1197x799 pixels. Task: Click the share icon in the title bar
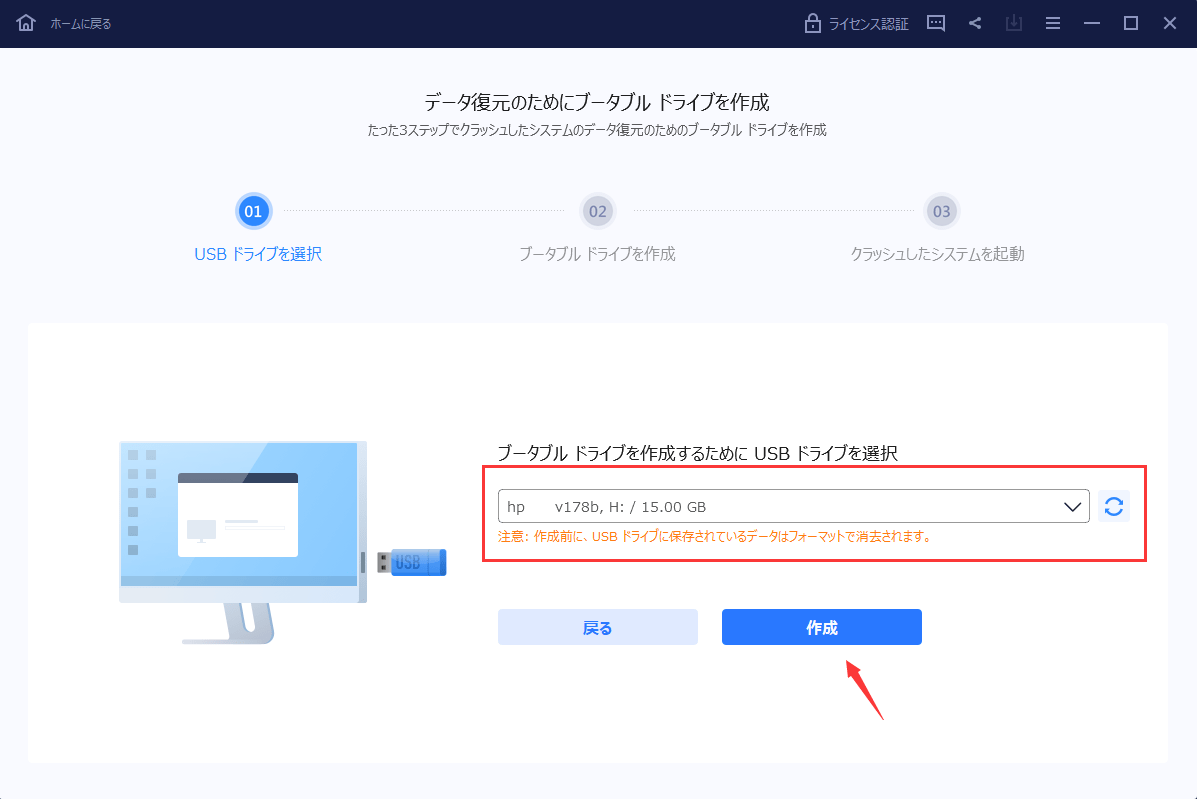975,23
